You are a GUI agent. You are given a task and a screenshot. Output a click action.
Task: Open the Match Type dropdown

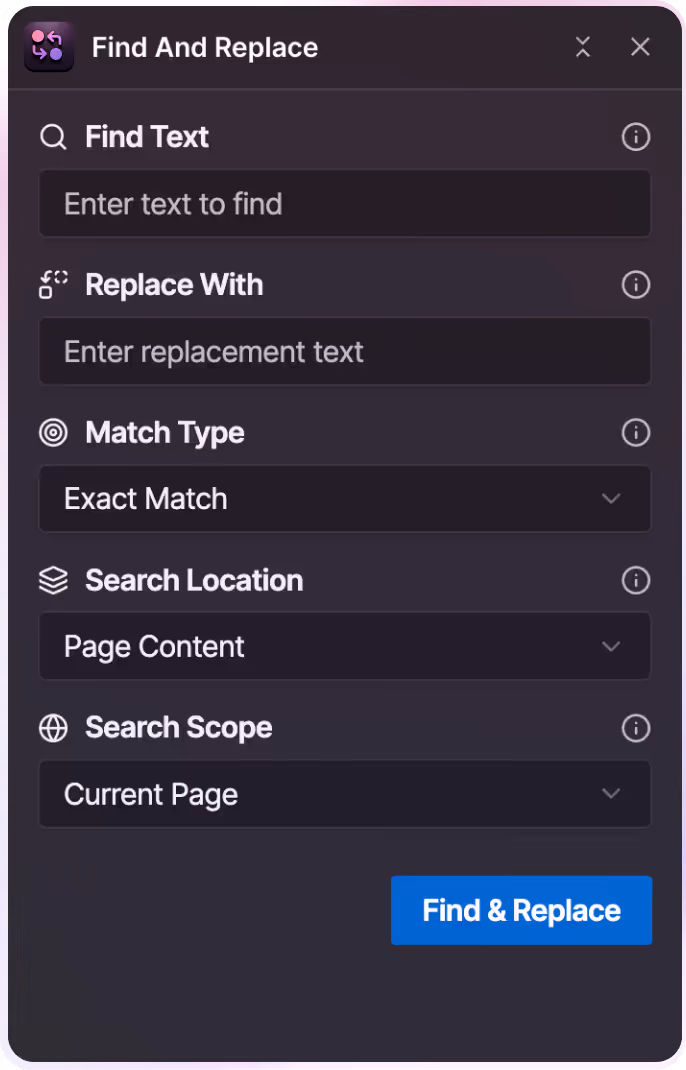(611, 499)
